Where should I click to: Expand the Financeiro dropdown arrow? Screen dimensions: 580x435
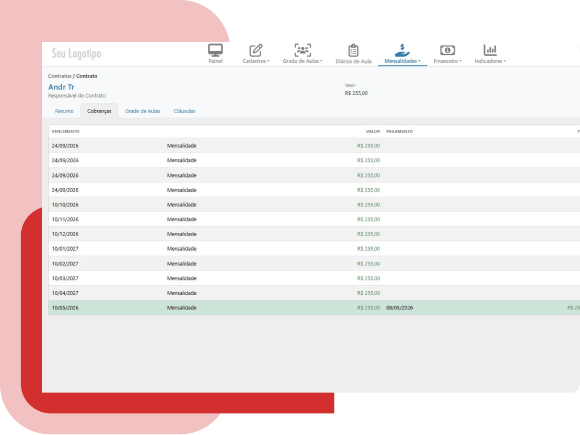click(x=460, y=61)
